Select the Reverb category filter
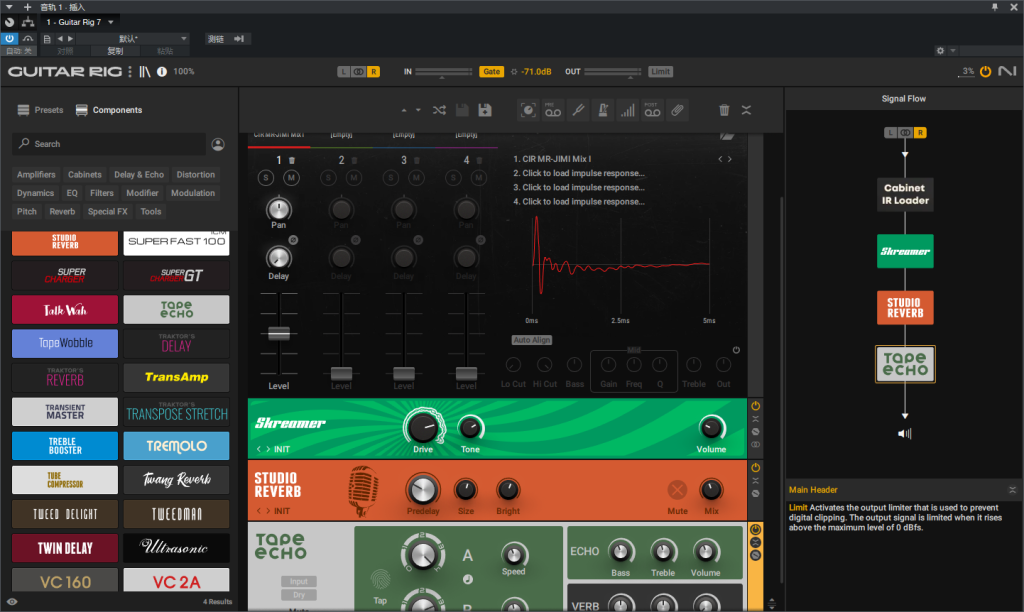This screenshot has width=1024, height=612. coord(62,211)
